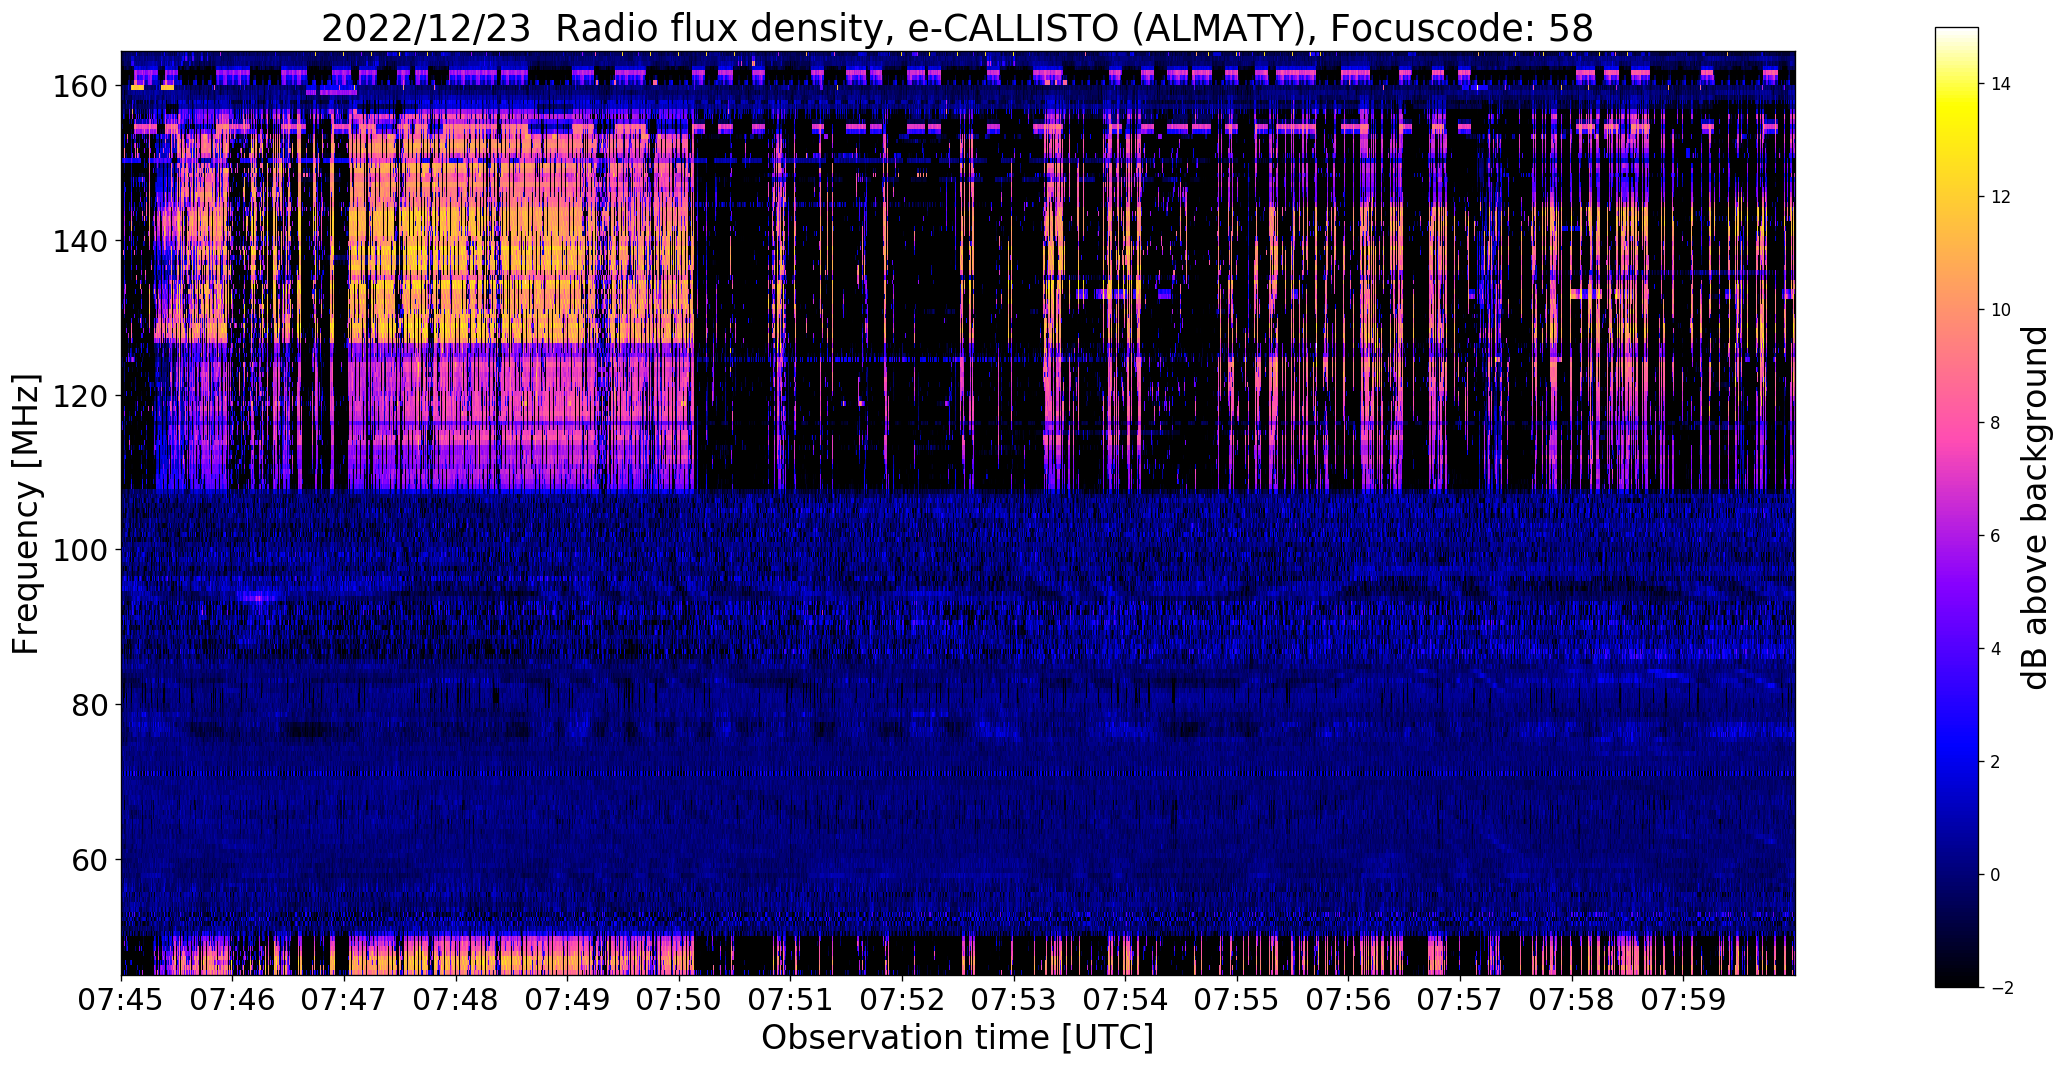Select the 07:57 time tick label
The width and height of the screenshot is (2066, 1067).
click(x=1460, y=999)
